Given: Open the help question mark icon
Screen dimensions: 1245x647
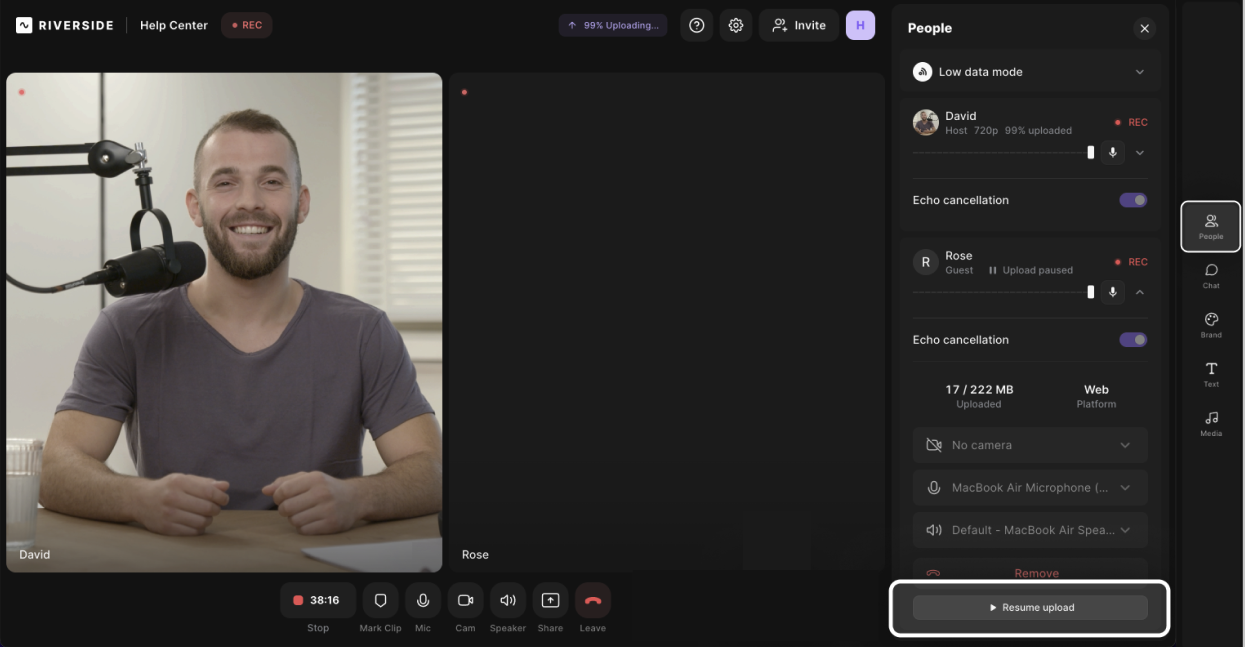Looking at the screenshot, I should [697, 25].
